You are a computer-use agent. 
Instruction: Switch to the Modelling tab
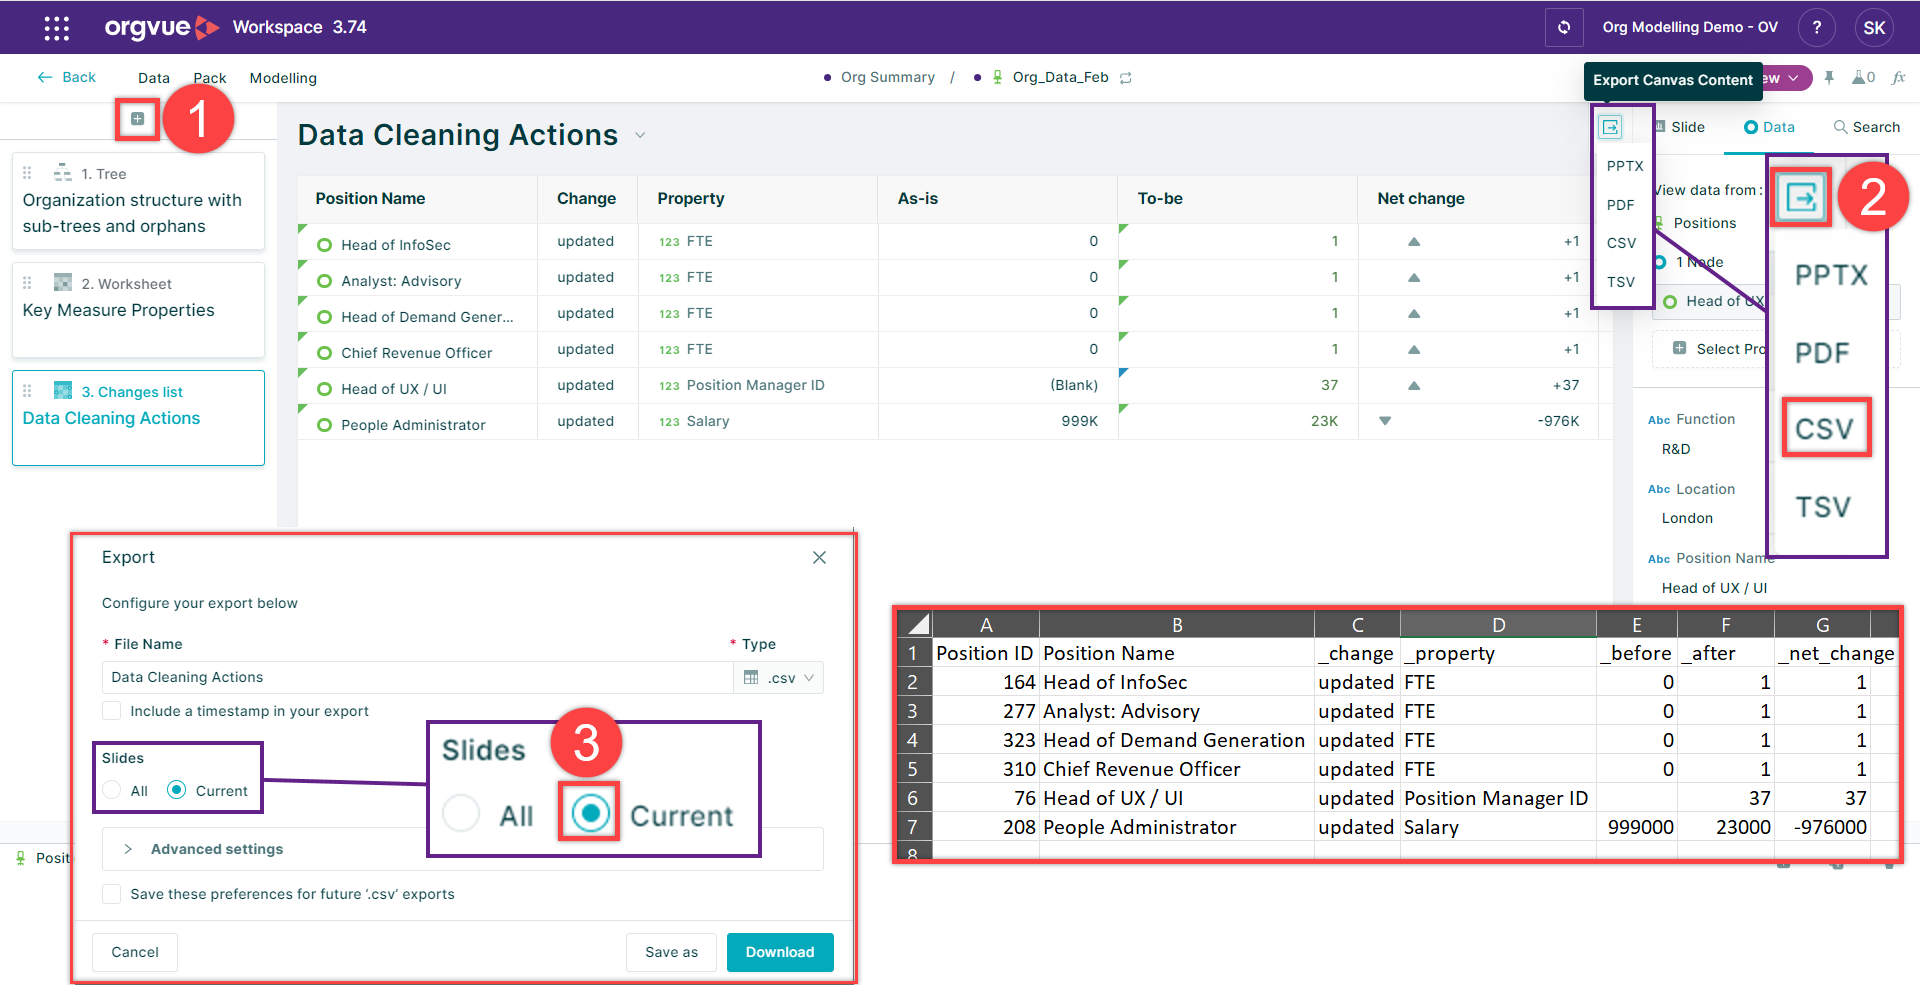point(283,78)
